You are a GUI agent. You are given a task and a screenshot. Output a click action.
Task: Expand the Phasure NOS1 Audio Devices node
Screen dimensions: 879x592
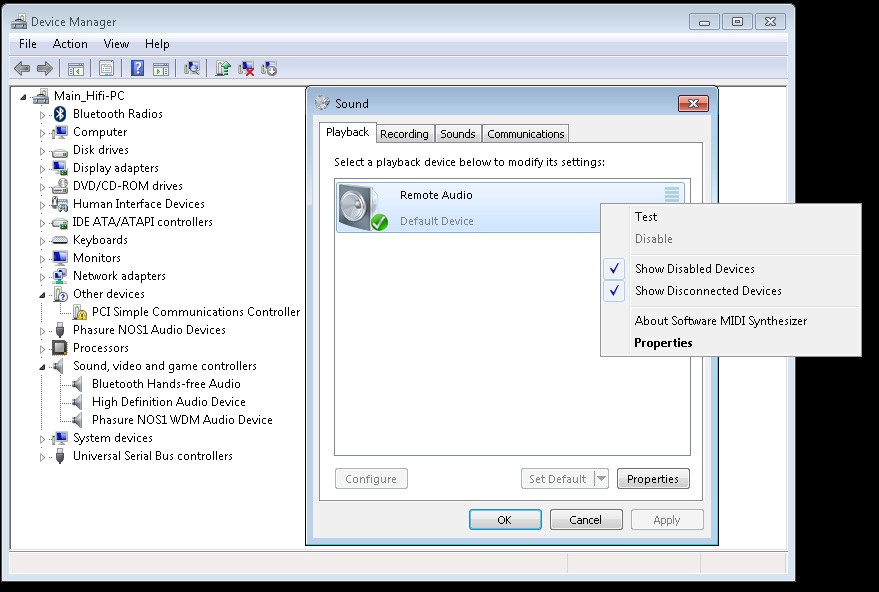pyautogui.click(x=43, y=331)
